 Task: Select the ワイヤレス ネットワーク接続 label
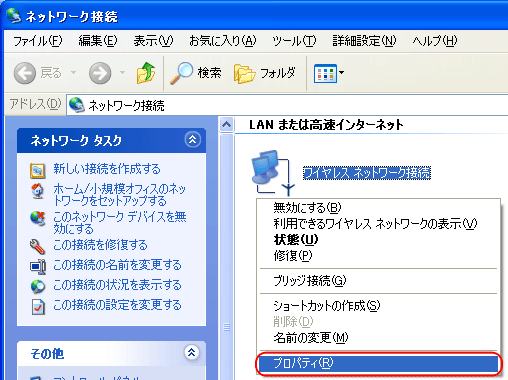pyautogui.click(x=367, y=173)
